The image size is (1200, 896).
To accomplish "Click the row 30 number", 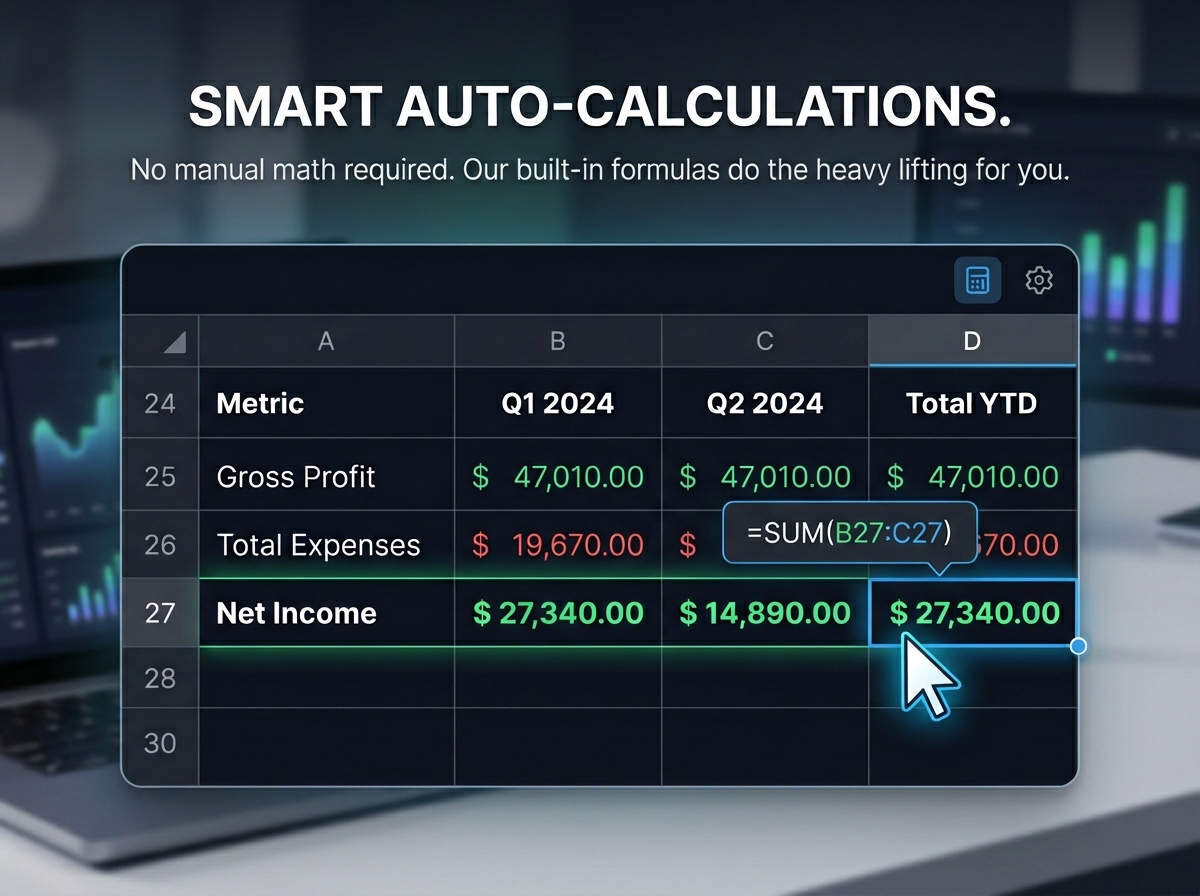I will (x=160, y=743).
